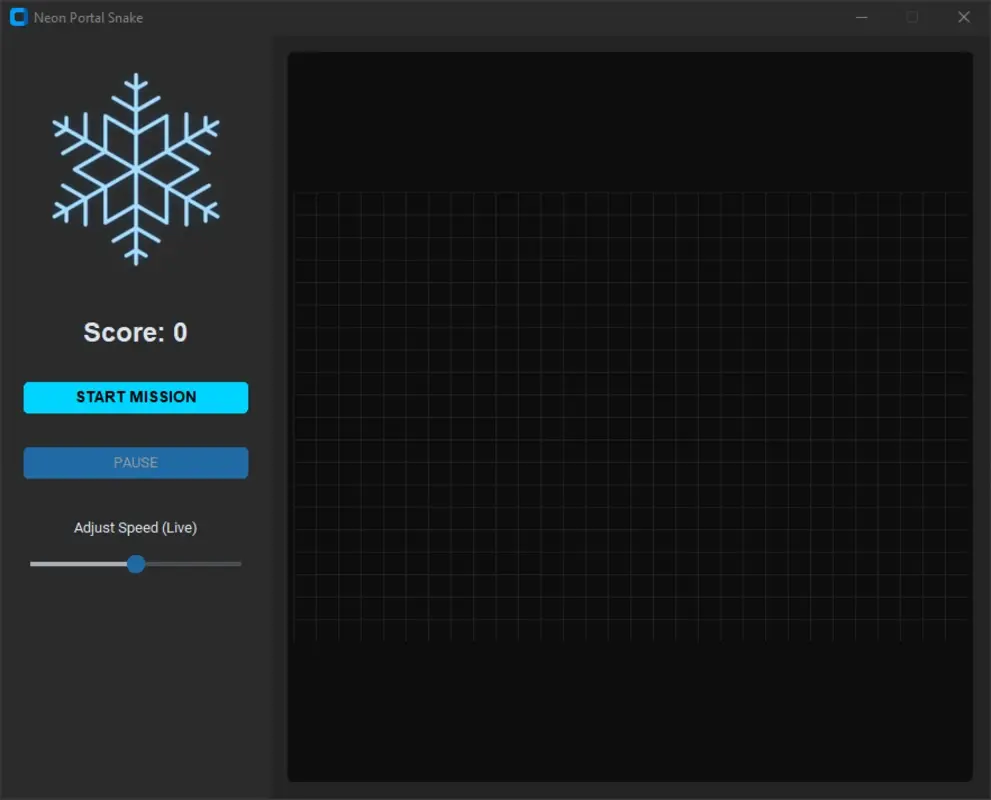This screenshot has height=800, width=991.
Task: Click the app icon in the title bar
Action: click(x=17, y=17)
